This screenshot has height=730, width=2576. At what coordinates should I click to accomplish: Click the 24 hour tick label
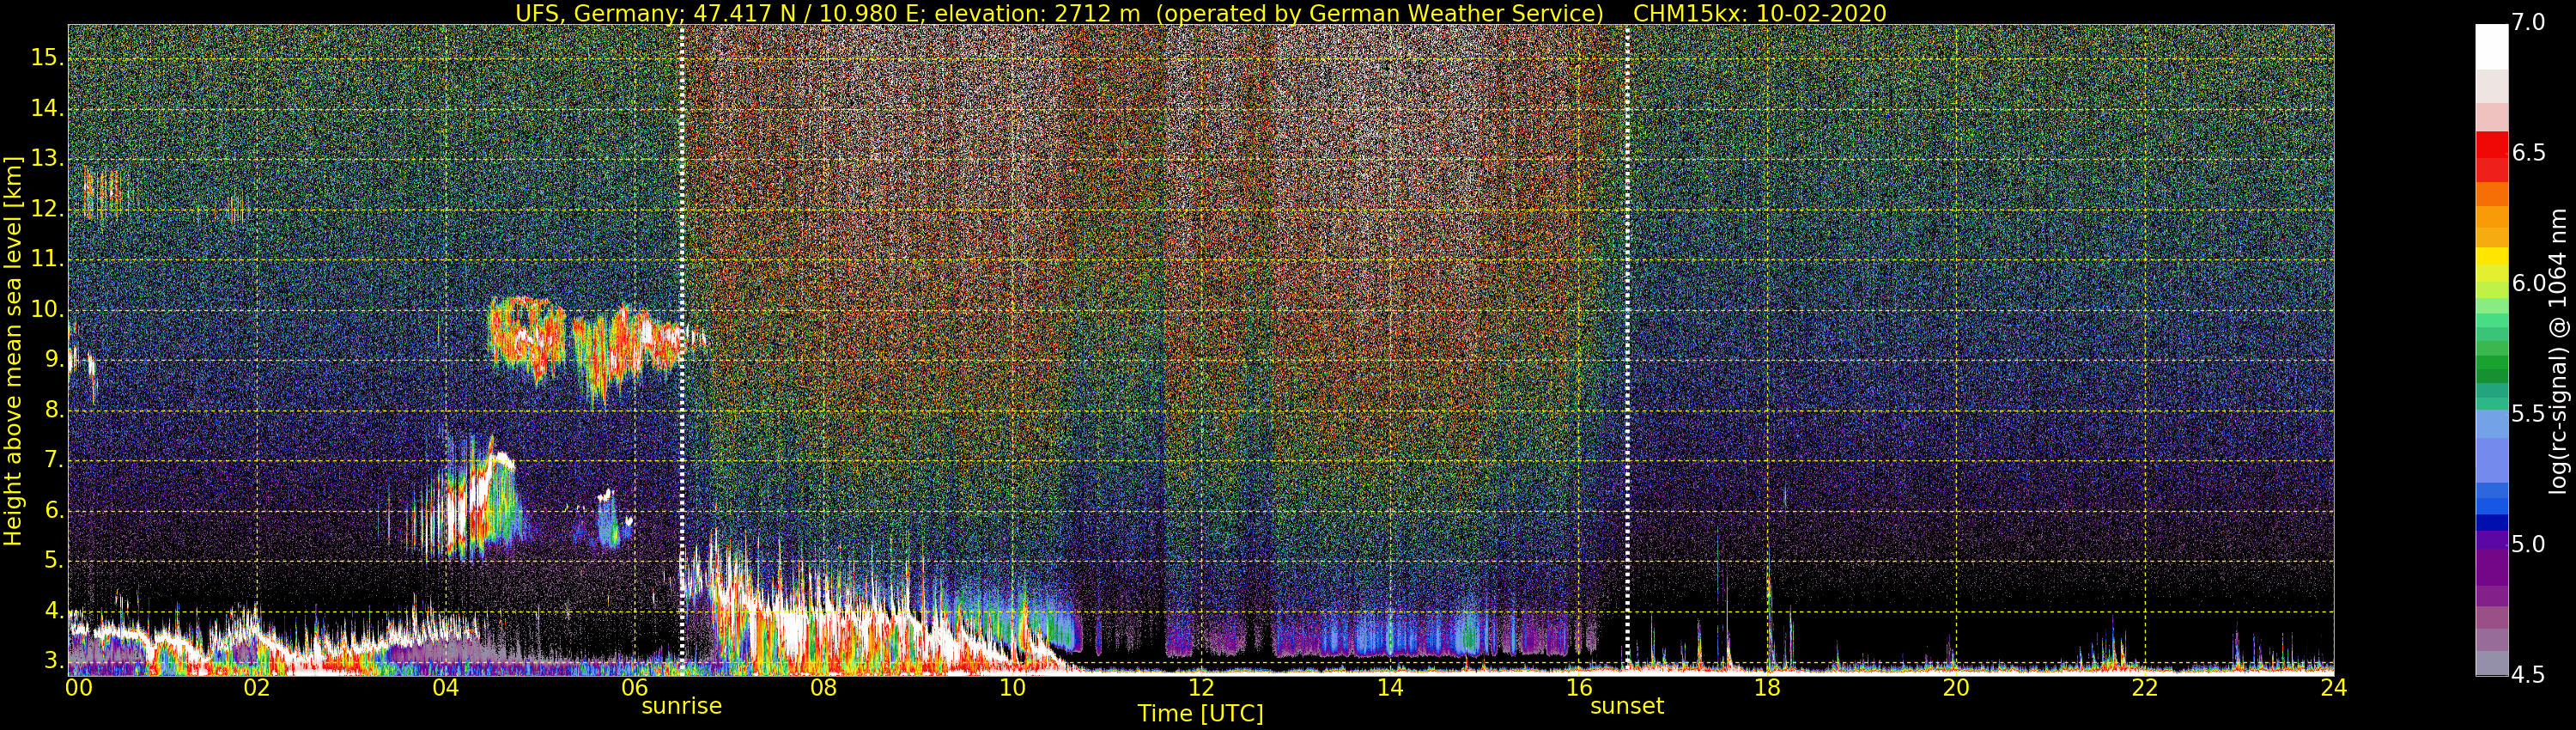pyautogui.click(x=2333, y=688)
